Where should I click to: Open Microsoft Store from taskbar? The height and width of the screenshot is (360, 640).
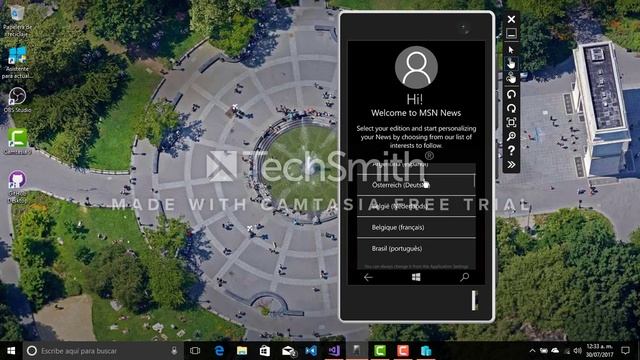265,351
